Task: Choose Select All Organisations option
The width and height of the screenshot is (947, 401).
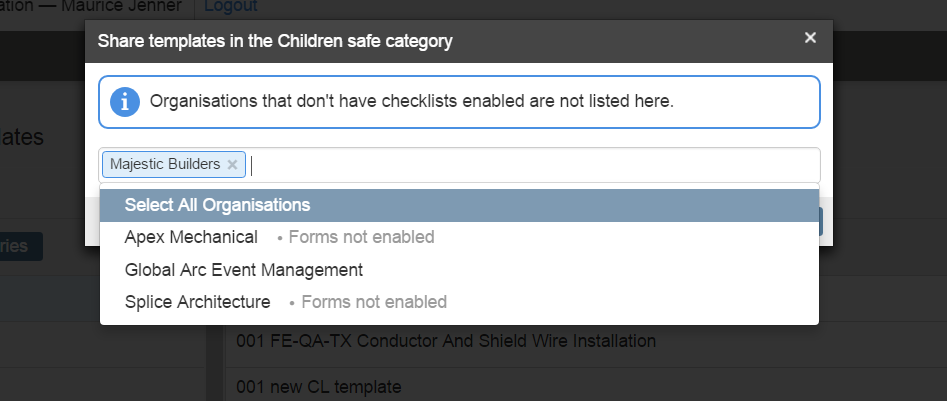Action: (459, 205)
